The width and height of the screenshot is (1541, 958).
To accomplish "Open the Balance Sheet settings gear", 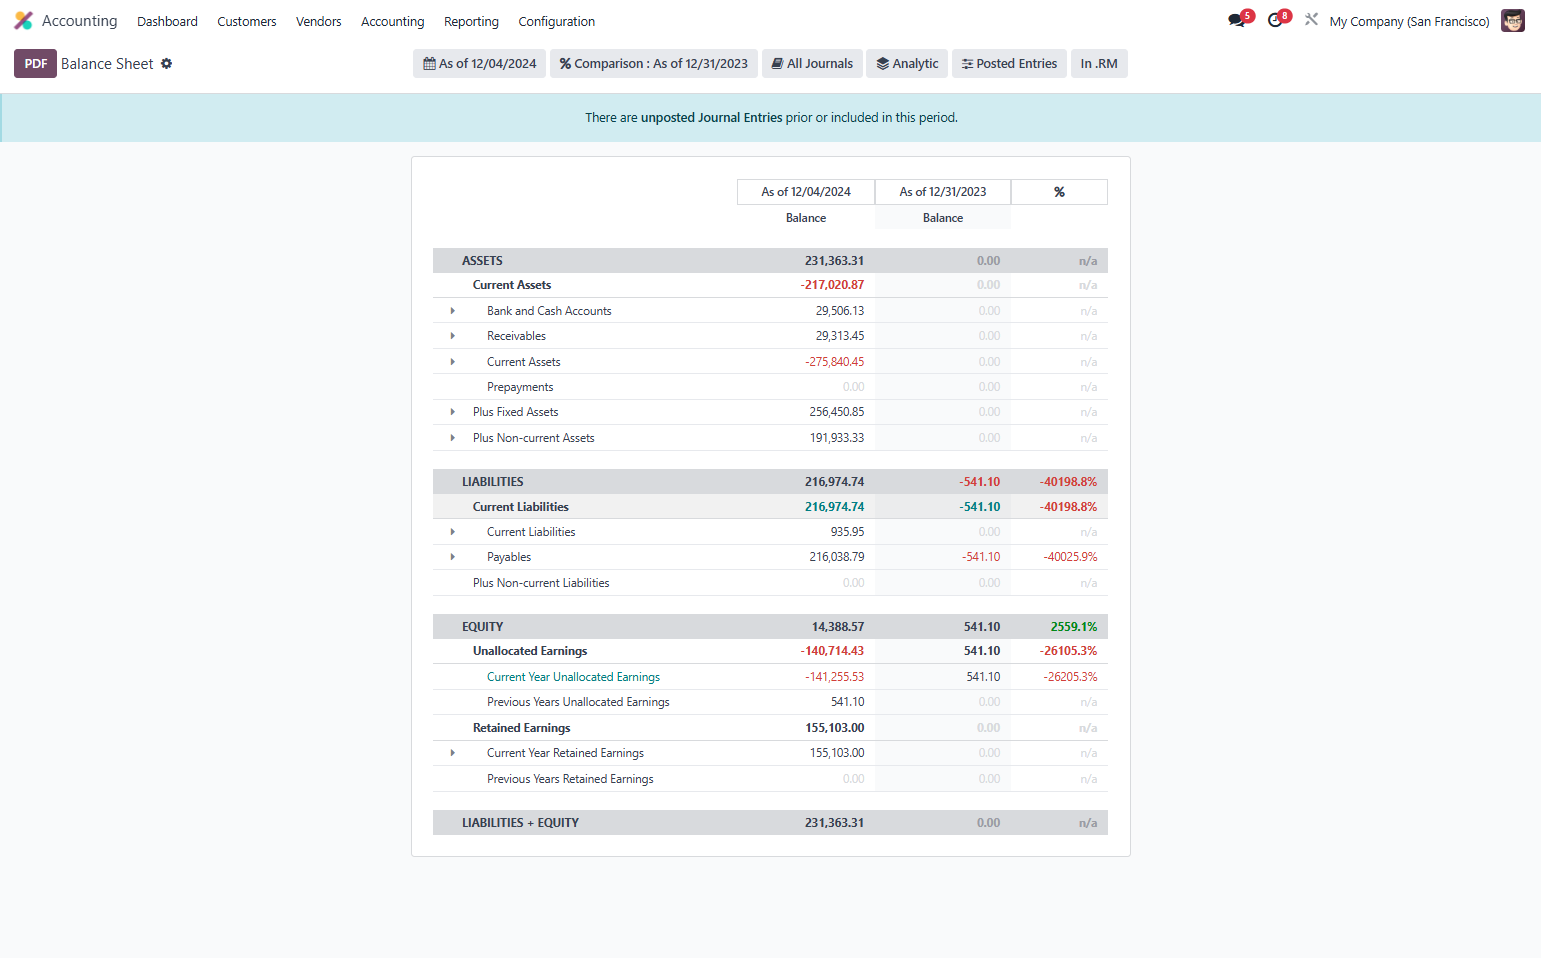I will tap(167, 63).
